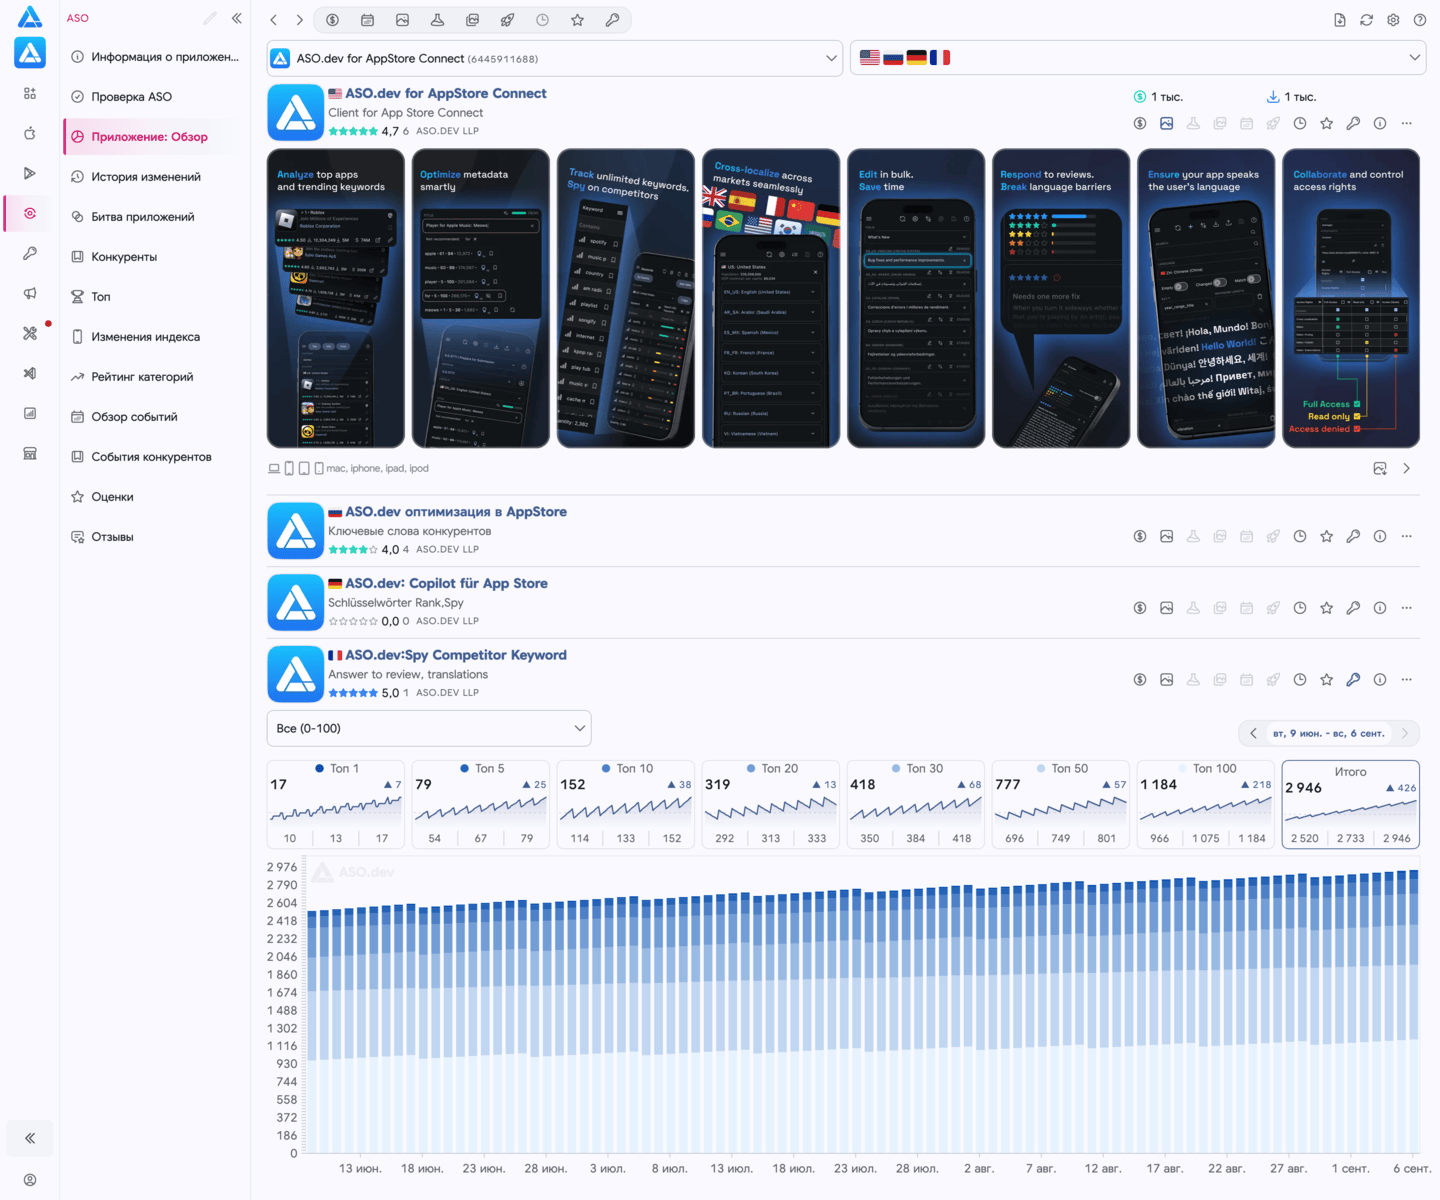Open the screenshots image icon in top toolbar
The height and width of the screenshot is (1200, 1440).
click(x=403, y=20)
